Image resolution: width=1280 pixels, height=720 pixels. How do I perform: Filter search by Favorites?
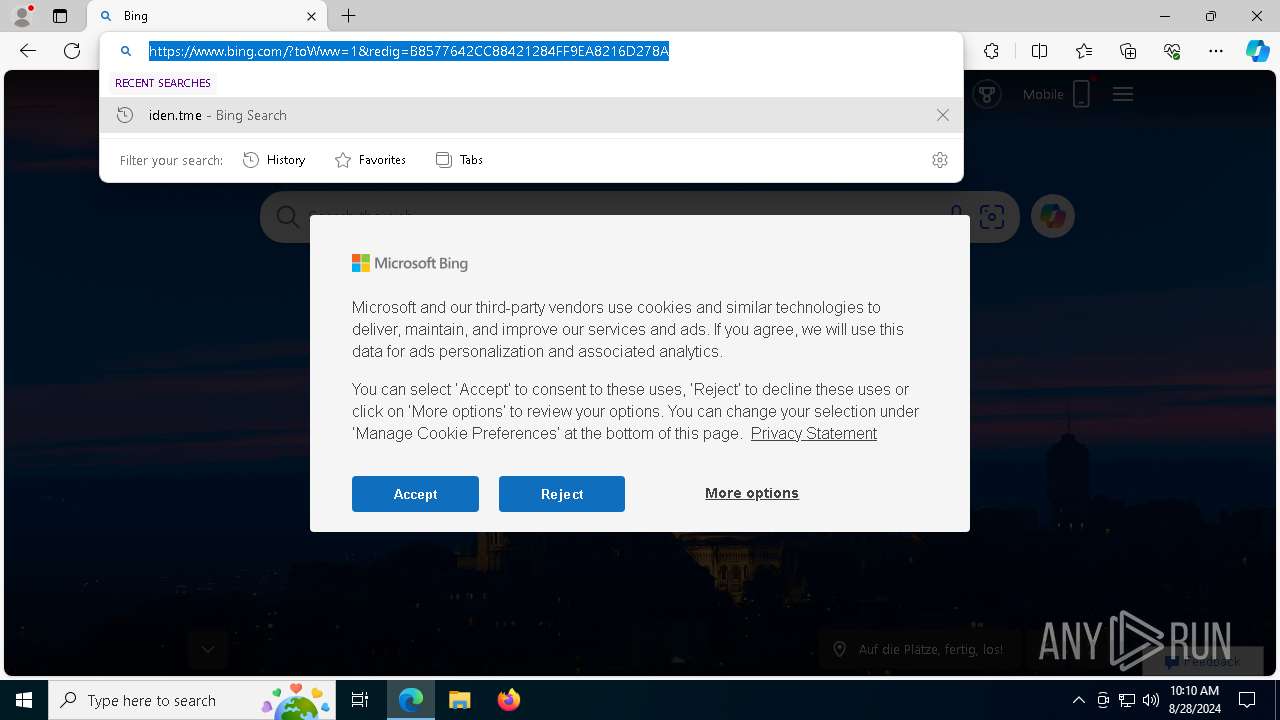pyautogui.click(x=370, y=160)
